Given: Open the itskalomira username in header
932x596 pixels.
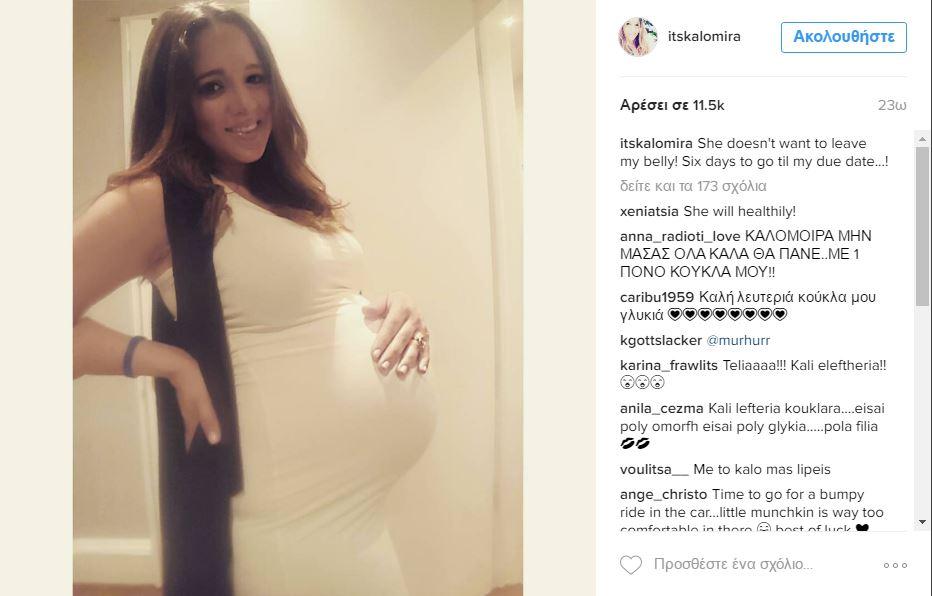Looking at the screenshot, I should (704, 36).
